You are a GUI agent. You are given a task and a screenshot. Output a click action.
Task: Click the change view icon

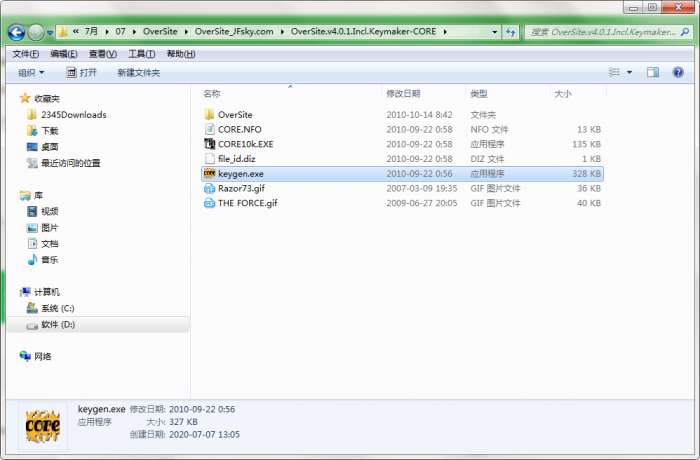pyautogui.click(x=614, y=72)
